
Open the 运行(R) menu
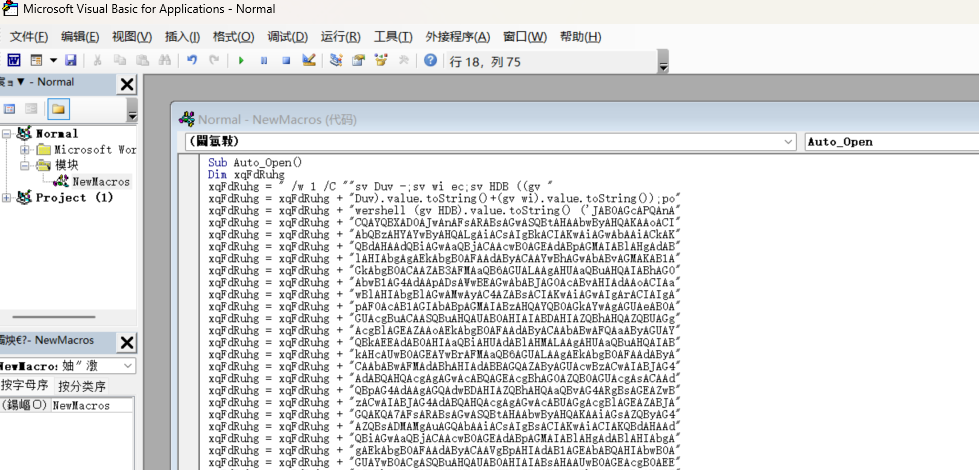point(341,37)
